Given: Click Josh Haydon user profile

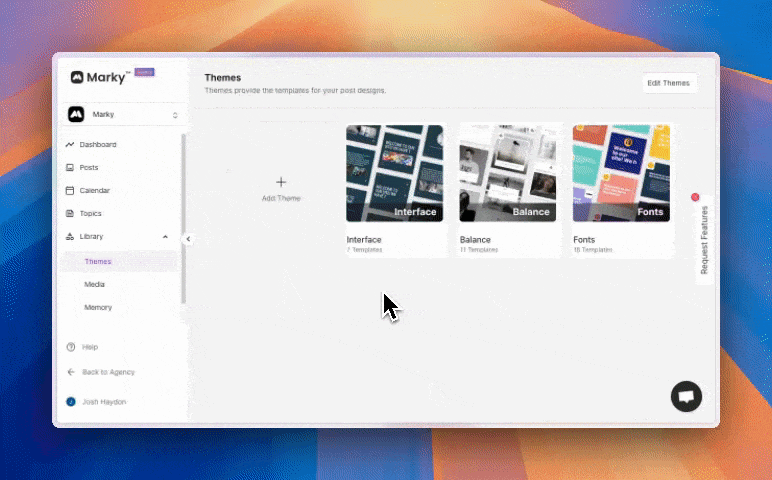Looking at the screenshot, I should coord(104,402).
